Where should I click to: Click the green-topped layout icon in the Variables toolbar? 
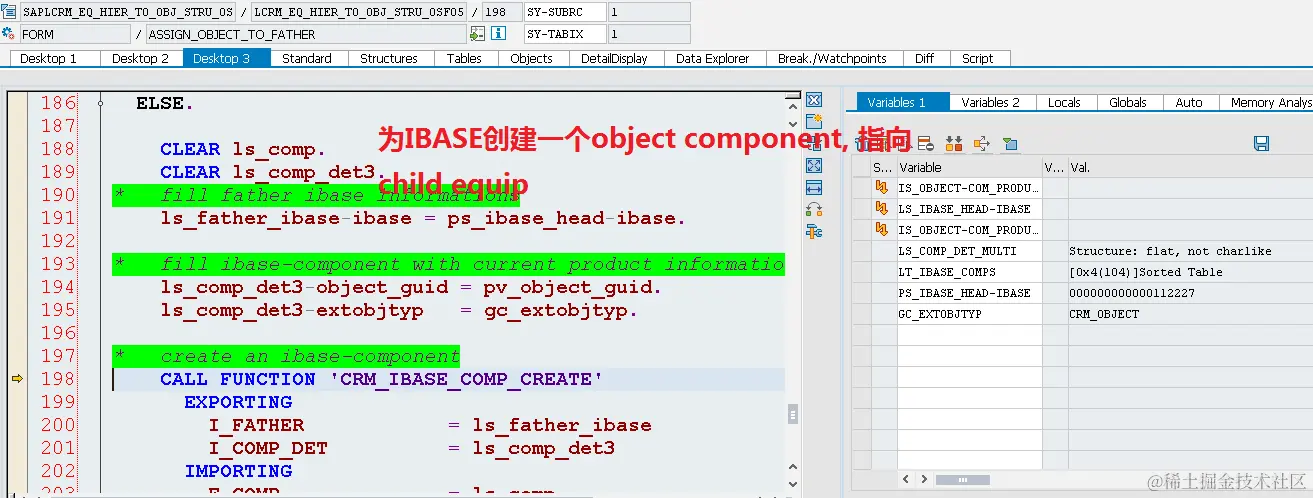click(x=1010, y=144)
